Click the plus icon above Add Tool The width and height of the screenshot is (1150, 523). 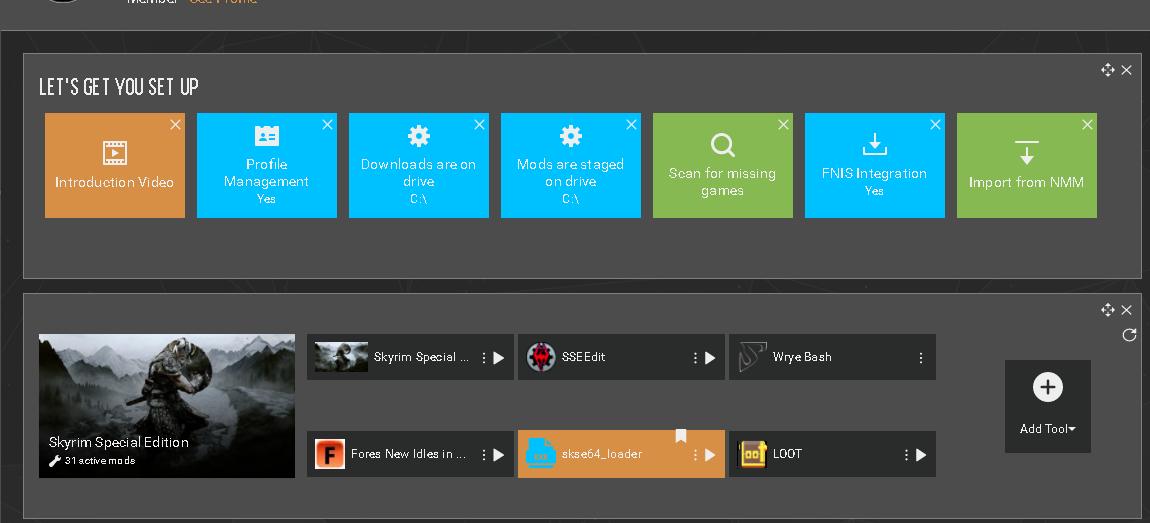(x=1048, y=387)
